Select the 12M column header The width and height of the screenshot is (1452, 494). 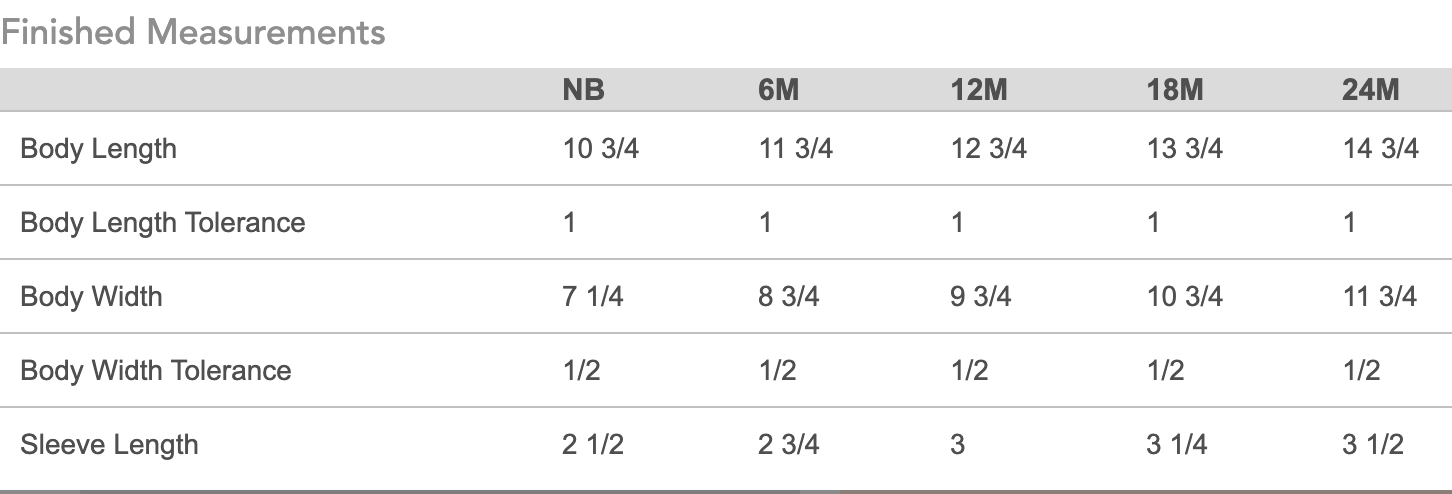[x=978, y=91]
